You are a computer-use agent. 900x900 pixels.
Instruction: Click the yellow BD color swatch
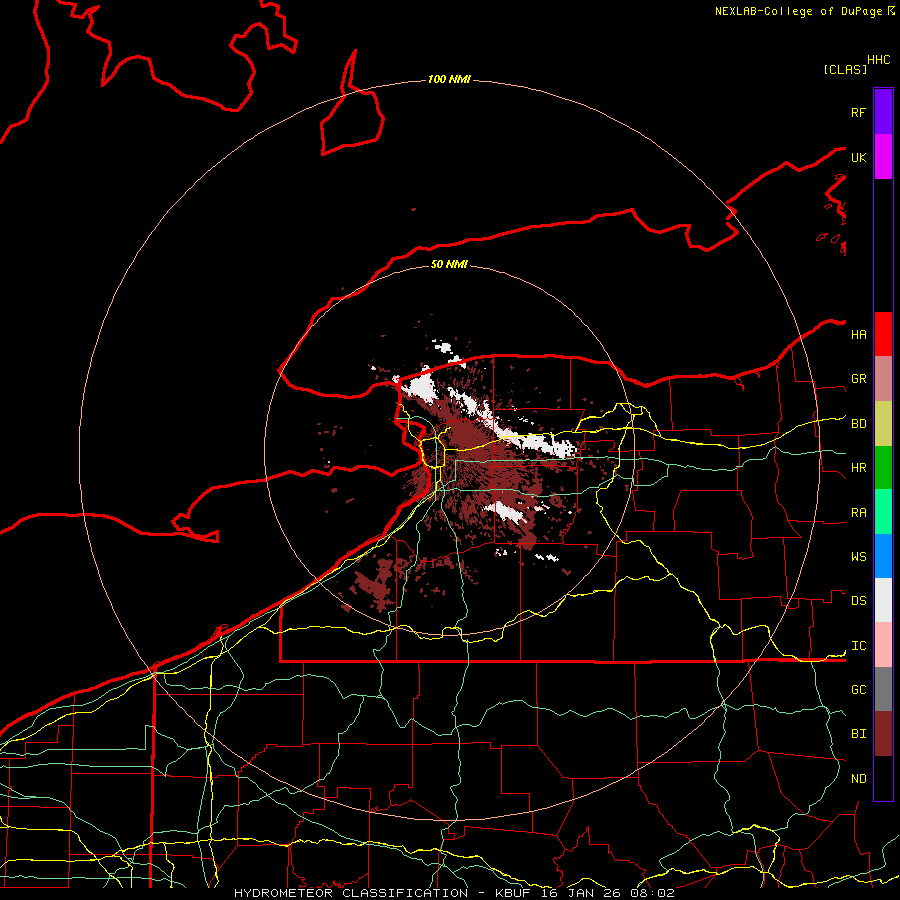pyautogui.click(x=883, y=424)
